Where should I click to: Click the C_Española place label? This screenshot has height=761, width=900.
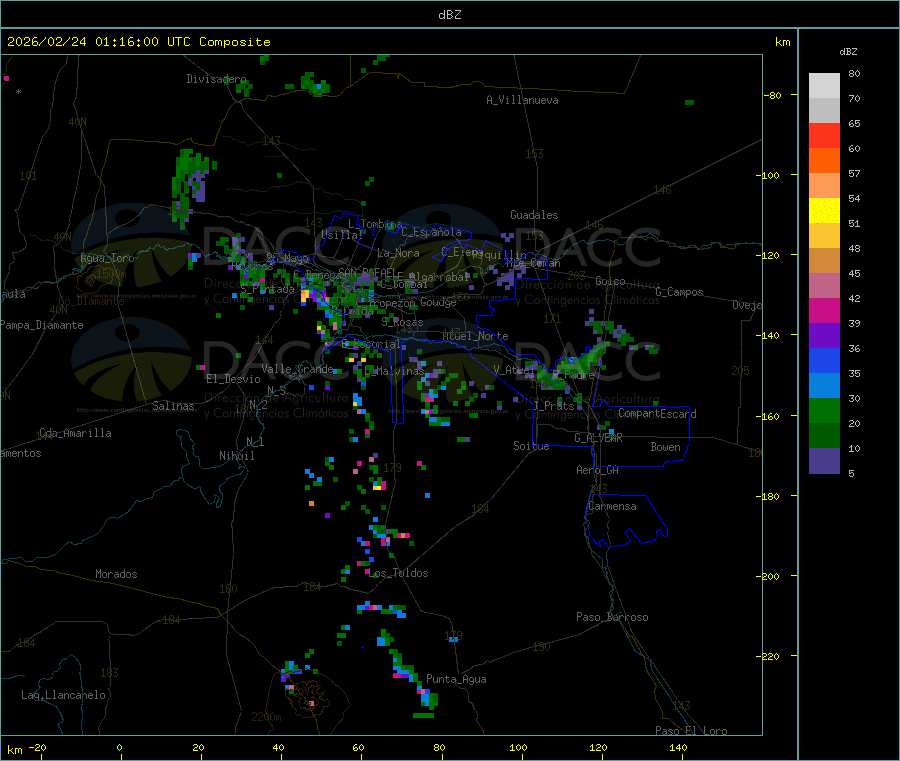coord(431,232)
